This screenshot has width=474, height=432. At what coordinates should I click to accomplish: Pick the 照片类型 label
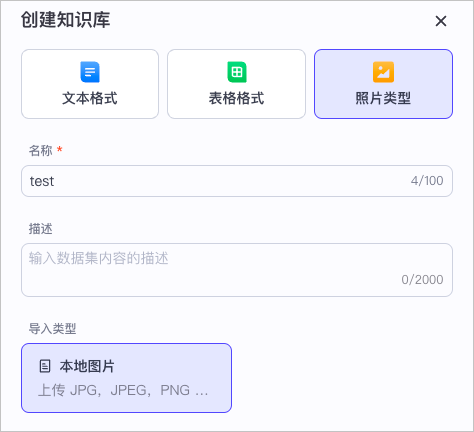click(x=383, y=98)
